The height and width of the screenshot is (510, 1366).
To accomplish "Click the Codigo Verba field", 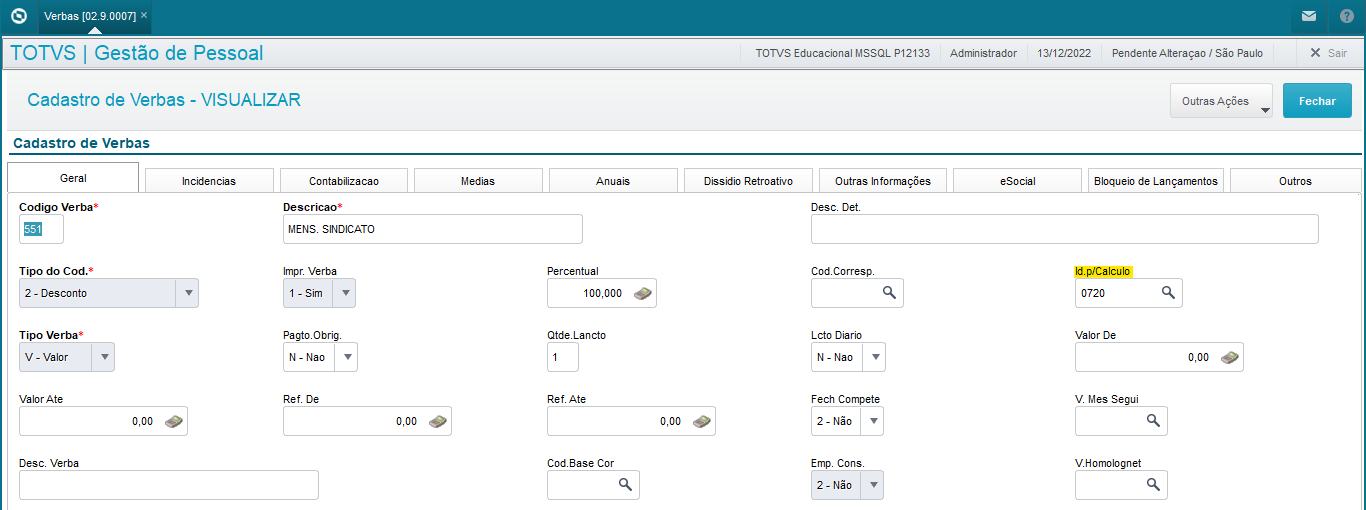I will [41, 229].
